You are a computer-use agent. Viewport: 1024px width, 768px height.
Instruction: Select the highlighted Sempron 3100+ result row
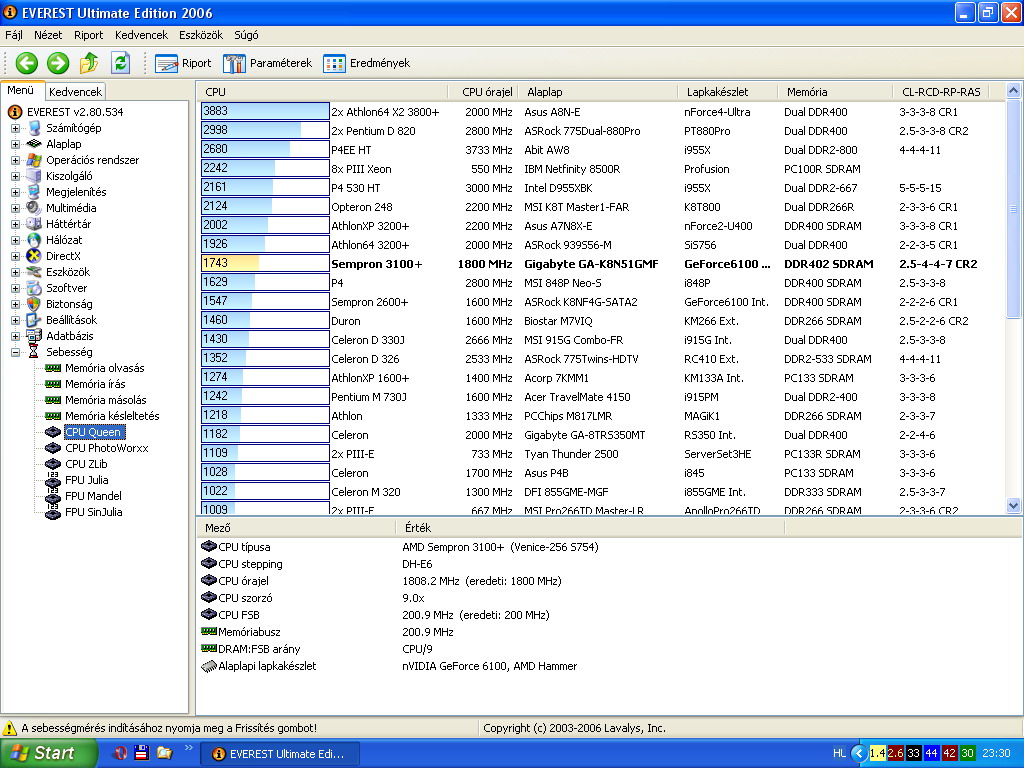click(x=601, y=264)
